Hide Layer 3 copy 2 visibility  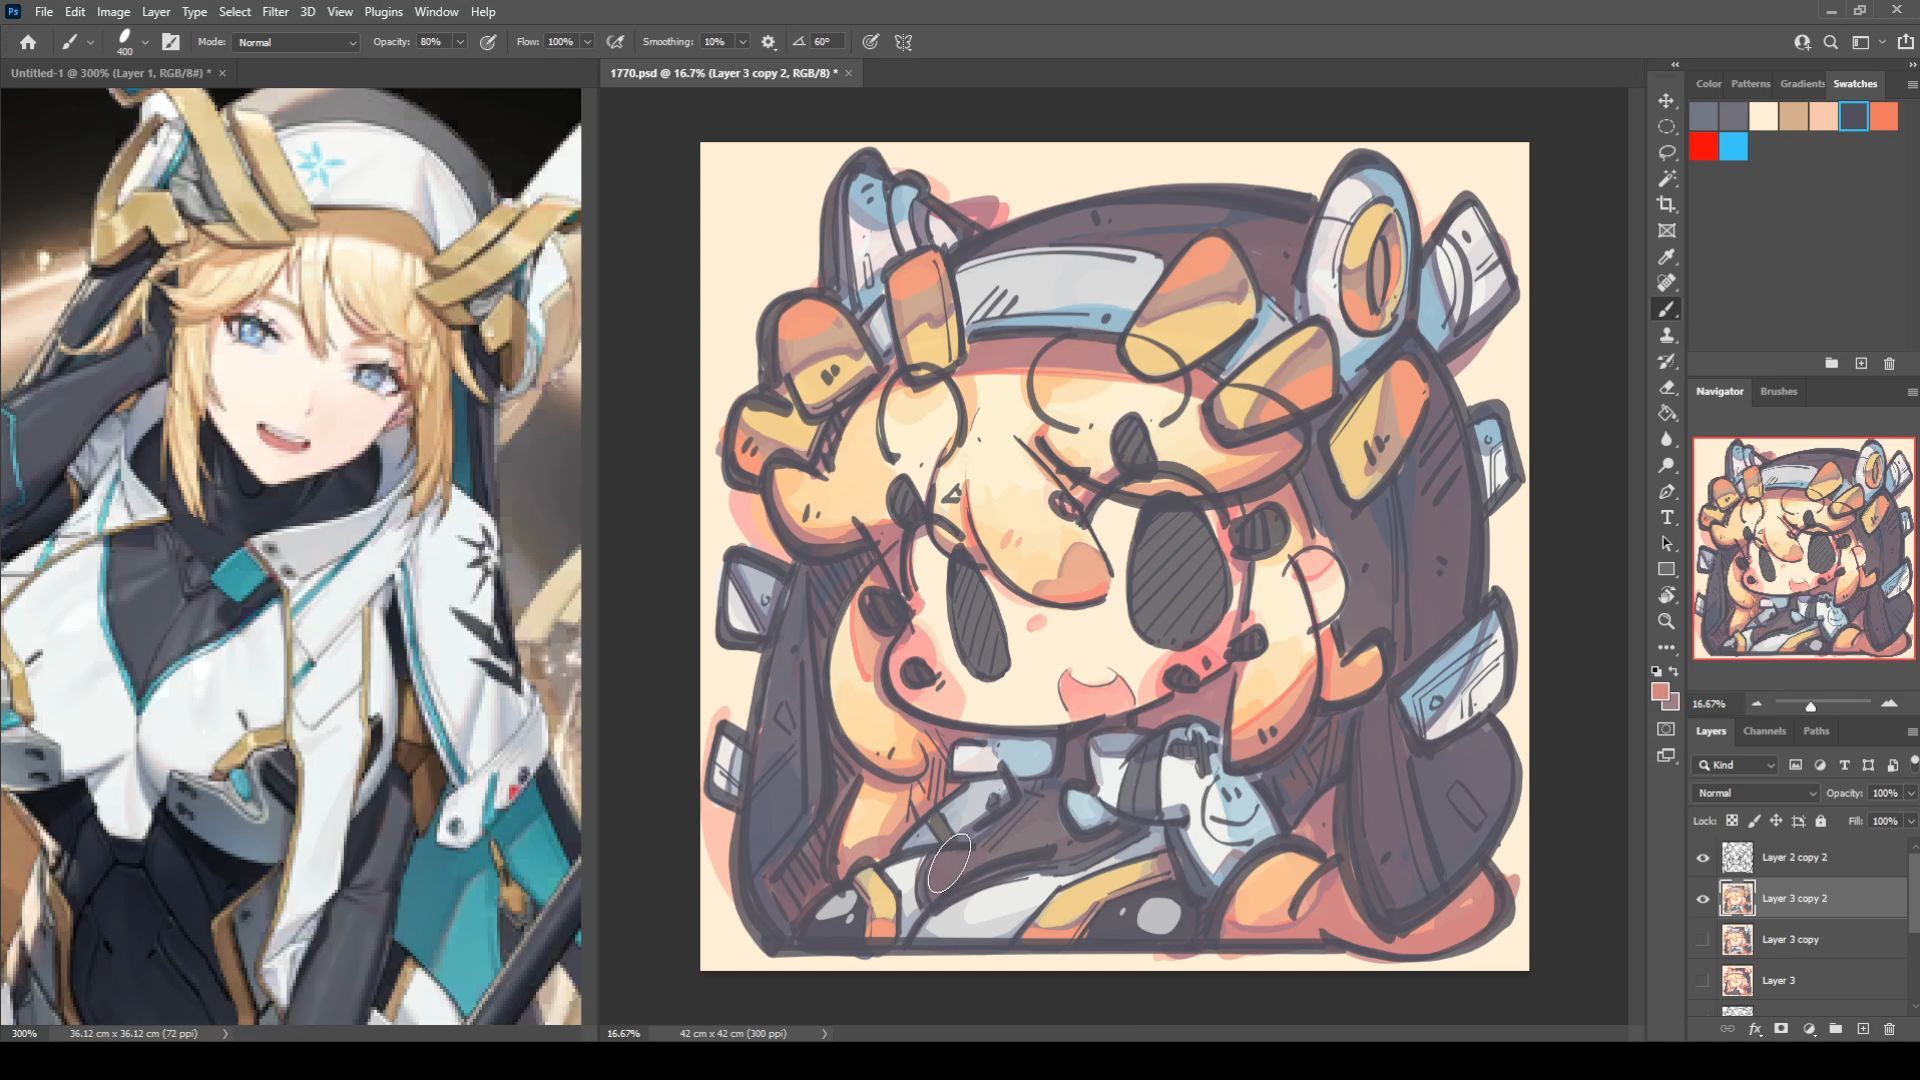tap(1703, 899)
